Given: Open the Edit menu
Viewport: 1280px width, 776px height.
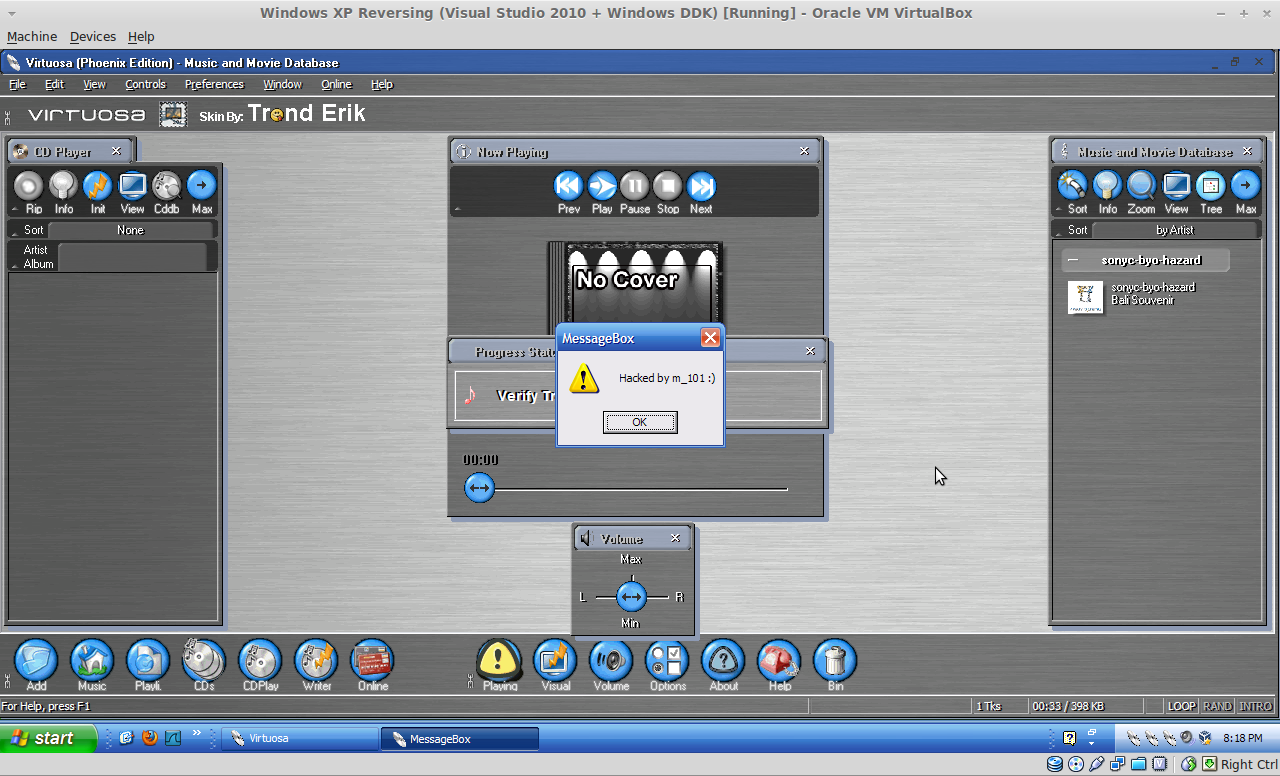Looking at the screenshot, I should 54,85.
